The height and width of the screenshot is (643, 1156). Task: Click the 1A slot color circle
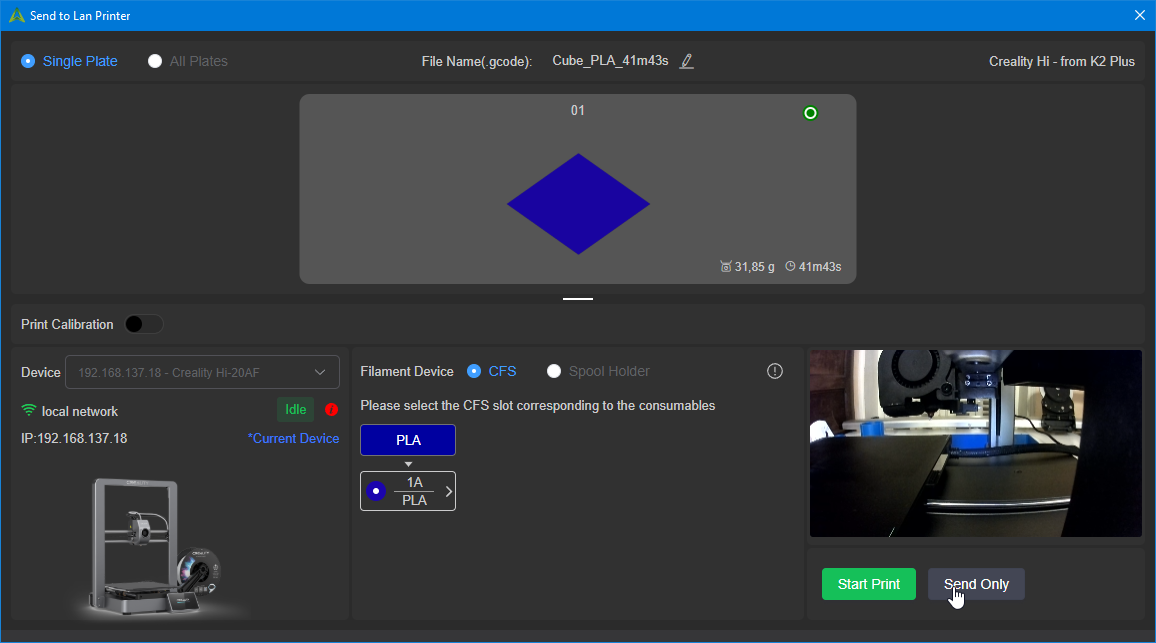(x=376, y=491)
